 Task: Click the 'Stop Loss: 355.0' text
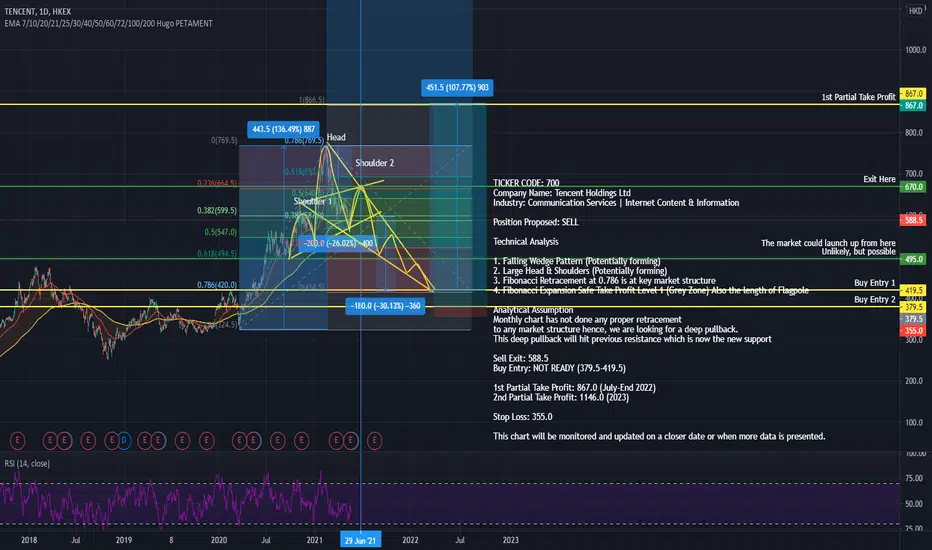(522, 417)
